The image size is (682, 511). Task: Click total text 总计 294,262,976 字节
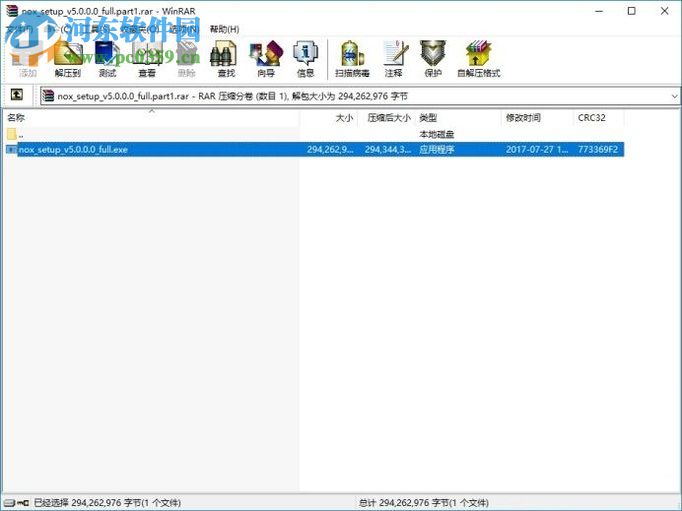pos(424,503)
